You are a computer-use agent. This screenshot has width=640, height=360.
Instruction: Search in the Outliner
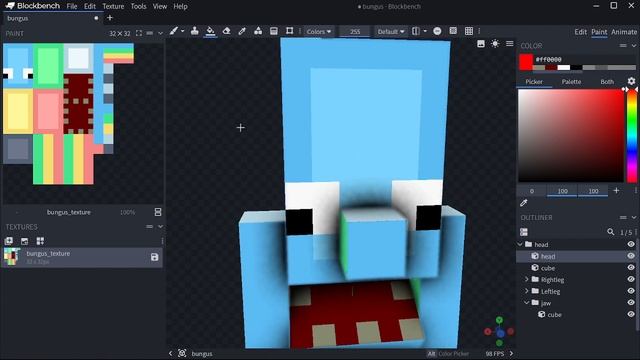point(611,232)
